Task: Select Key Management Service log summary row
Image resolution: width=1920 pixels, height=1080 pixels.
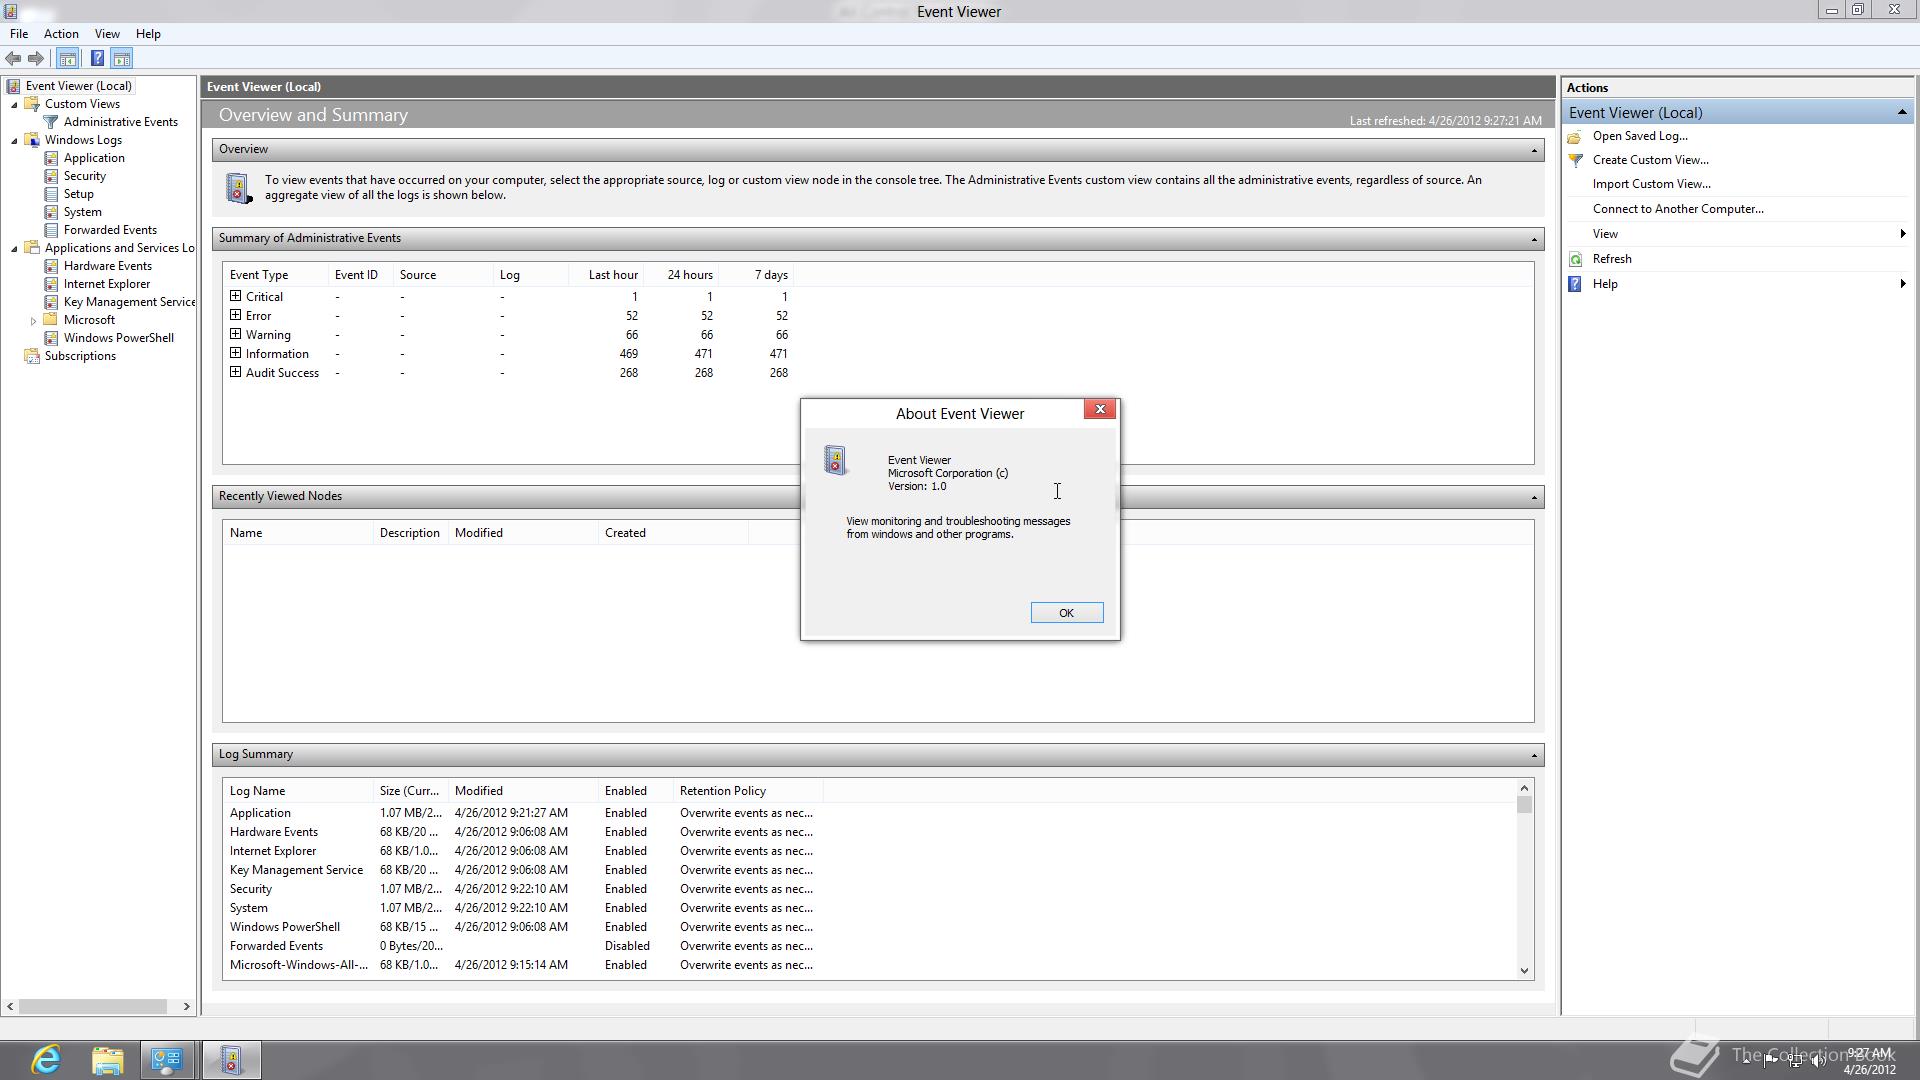Action: click(x=521, y=870)
